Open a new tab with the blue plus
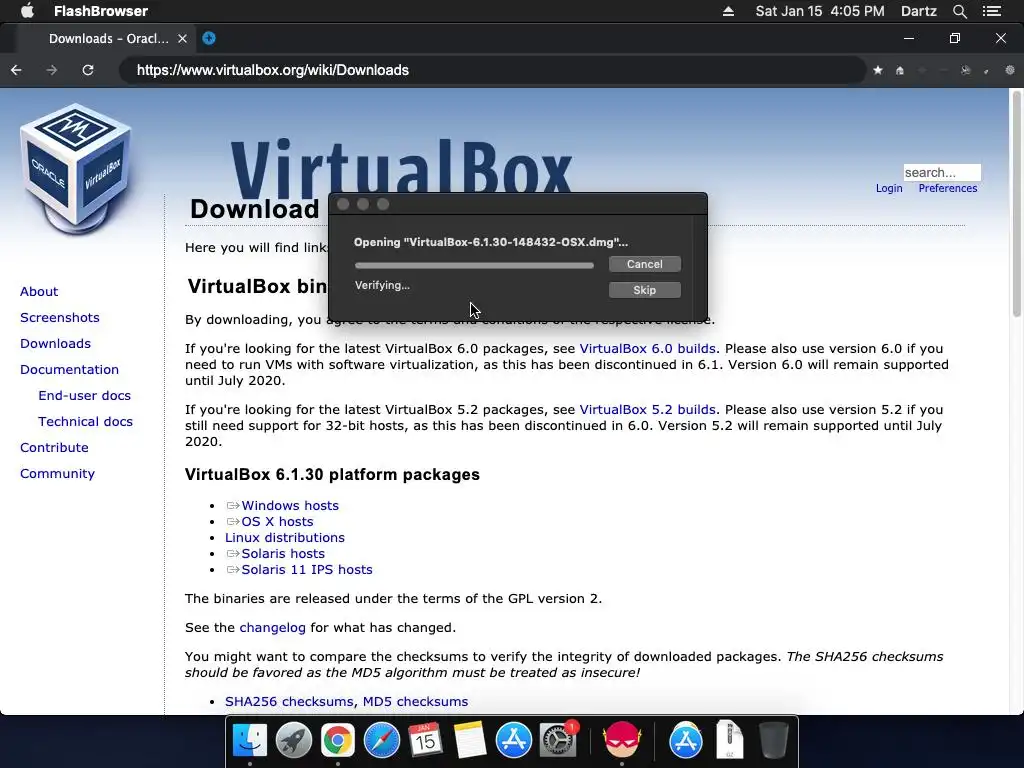Viewport: 1024px width, 768px height. click(209, 38)
